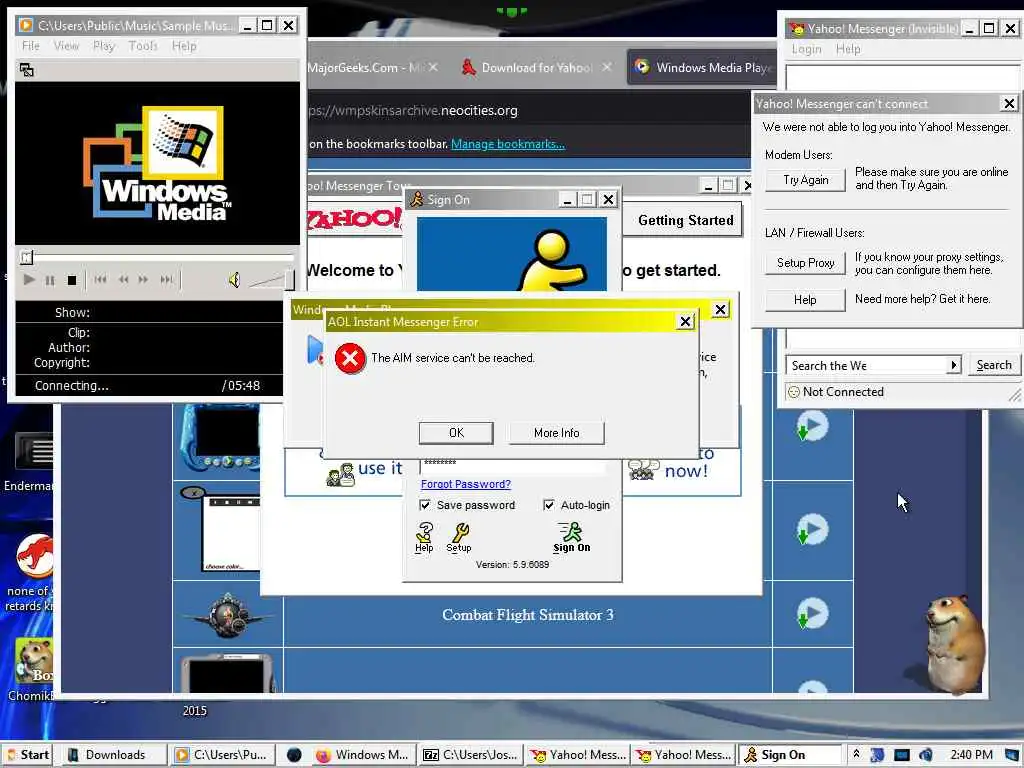Screen dimensions: 1024x768
Task: Skip to next track in Media Player
Action: point(167,280)
